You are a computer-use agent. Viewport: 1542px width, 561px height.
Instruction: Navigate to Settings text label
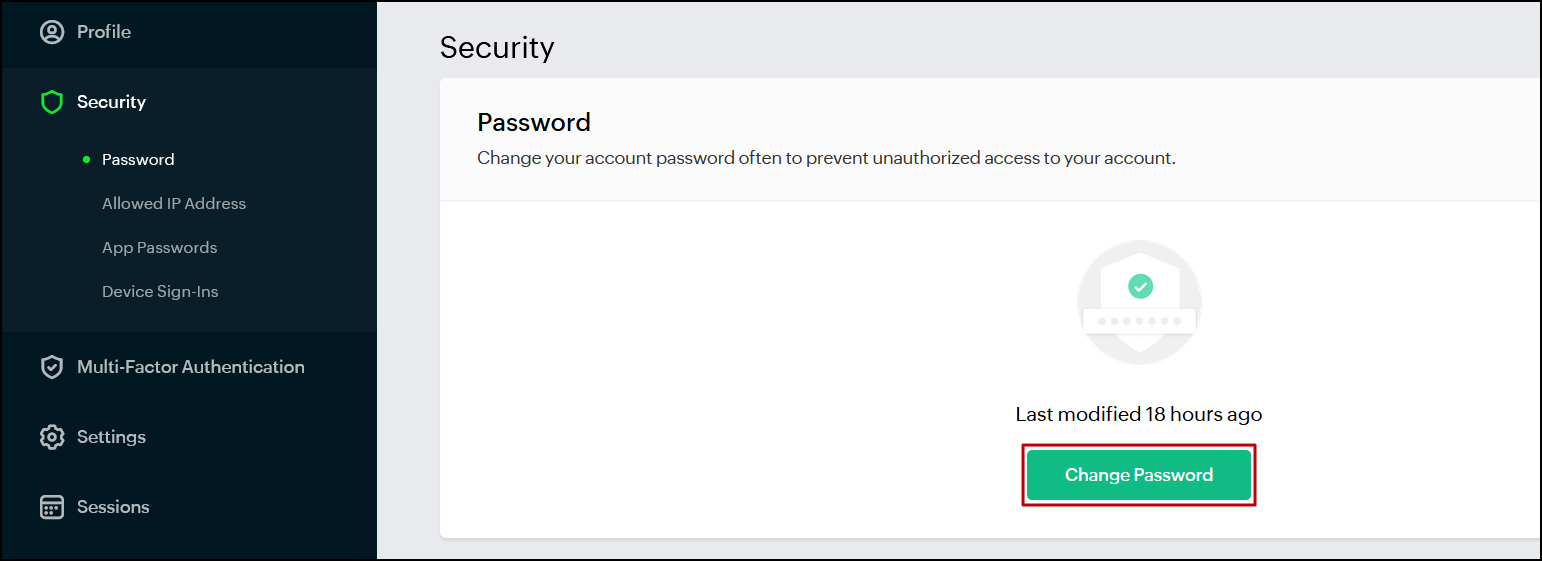[111, 437]
